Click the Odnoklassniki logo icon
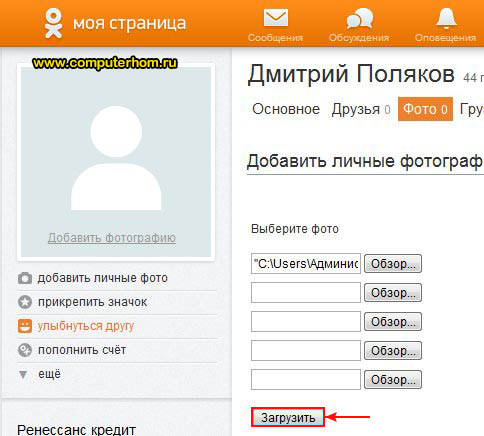 (x=53, y=23)
